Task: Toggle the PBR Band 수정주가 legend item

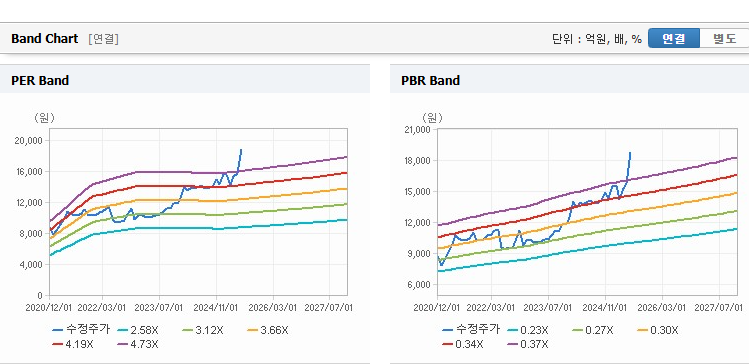Action: [x=471, y=330]
